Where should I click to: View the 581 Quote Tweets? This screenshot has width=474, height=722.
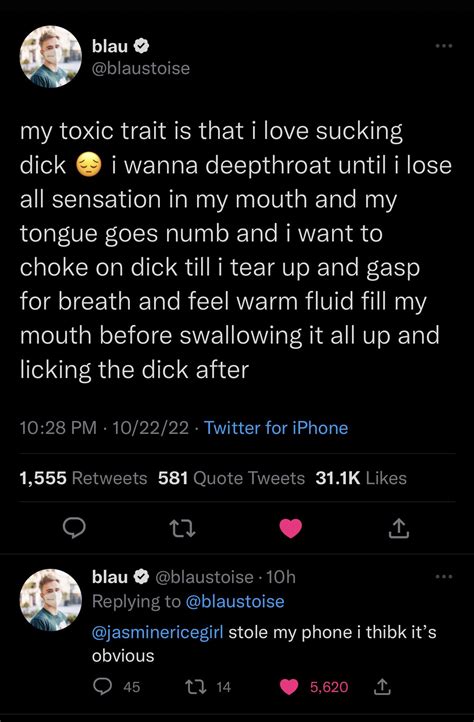[231, 478]
